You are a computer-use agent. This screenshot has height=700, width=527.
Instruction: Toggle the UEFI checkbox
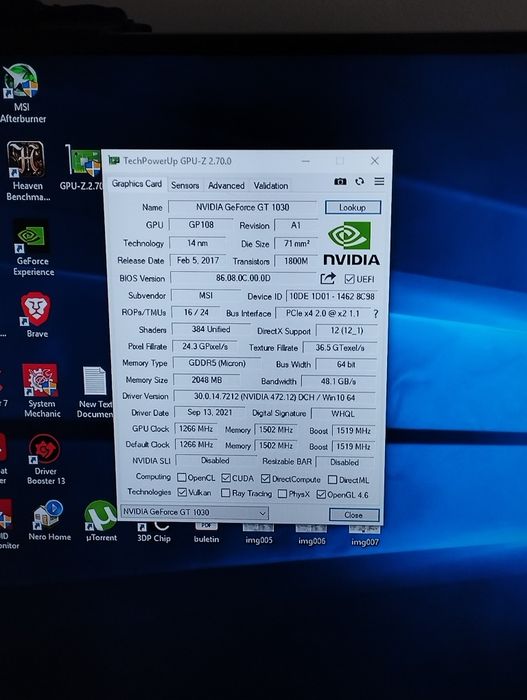(349, 279)
